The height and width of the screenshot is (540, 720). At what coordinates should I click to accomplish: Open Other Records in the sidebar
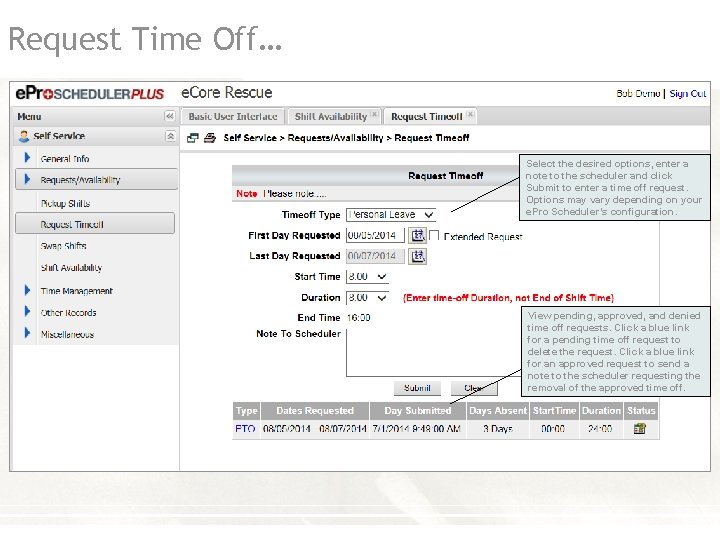click(x=68, y=313)
